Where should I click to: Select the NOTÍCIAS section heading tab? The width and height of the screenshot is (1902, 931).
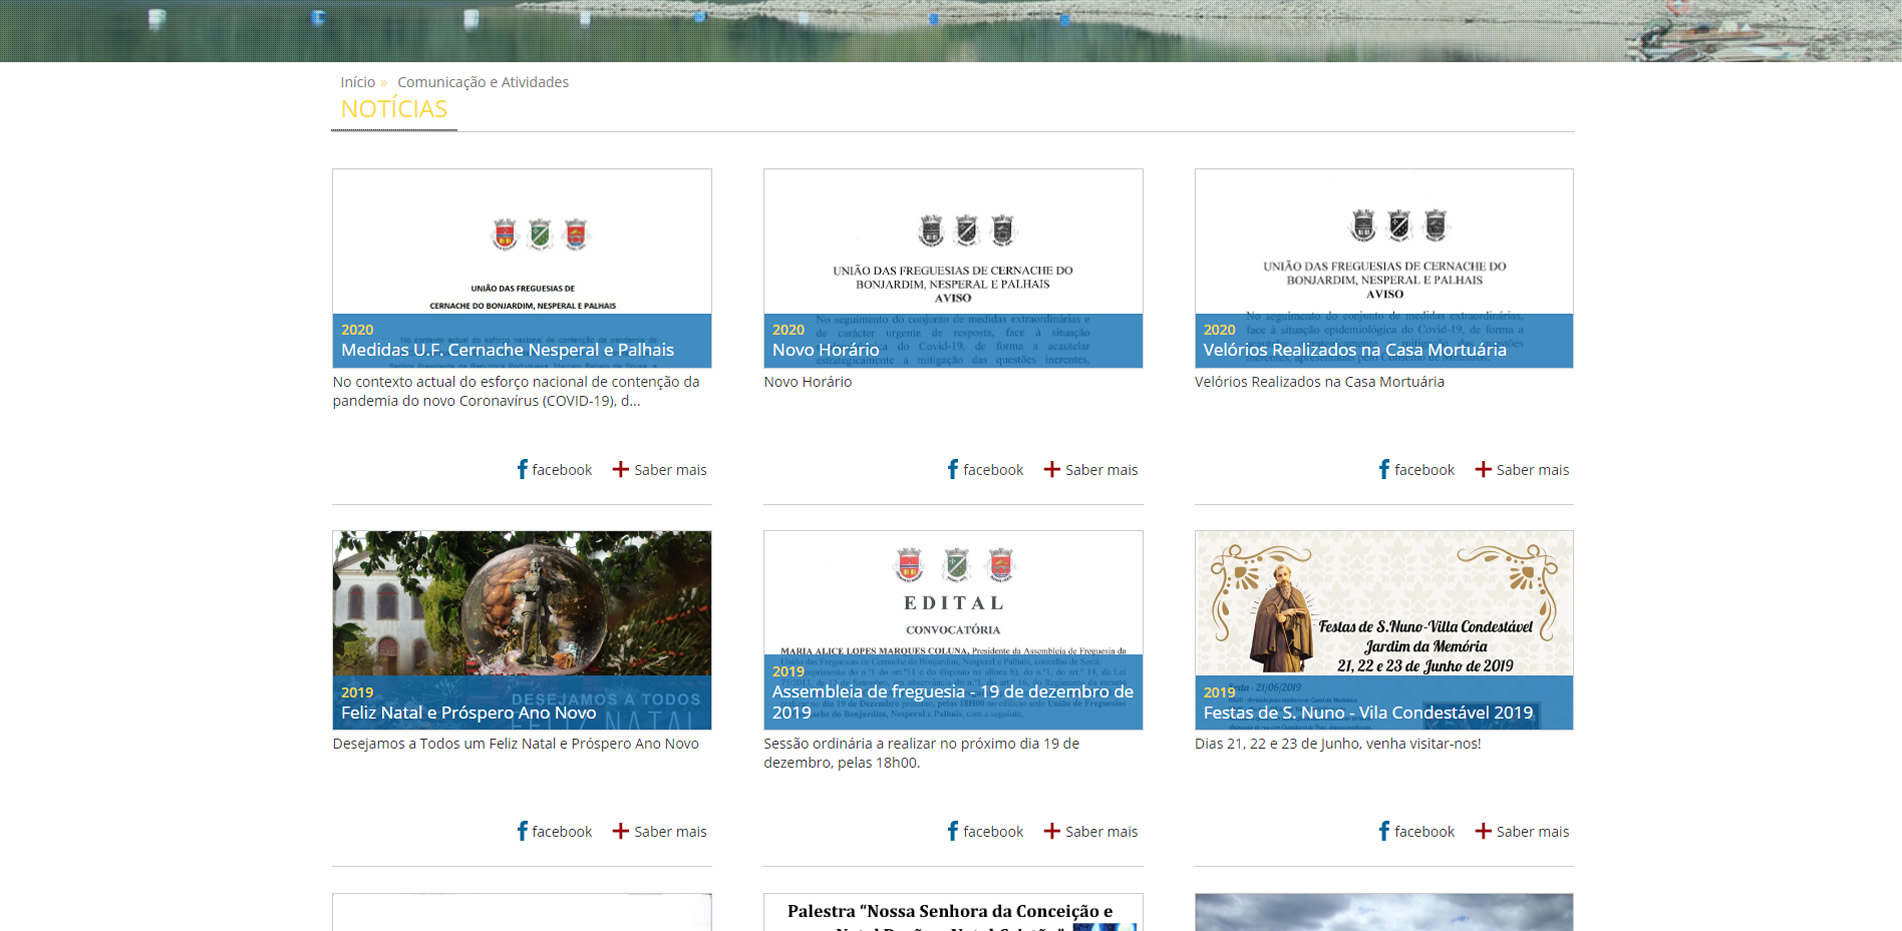394,109
